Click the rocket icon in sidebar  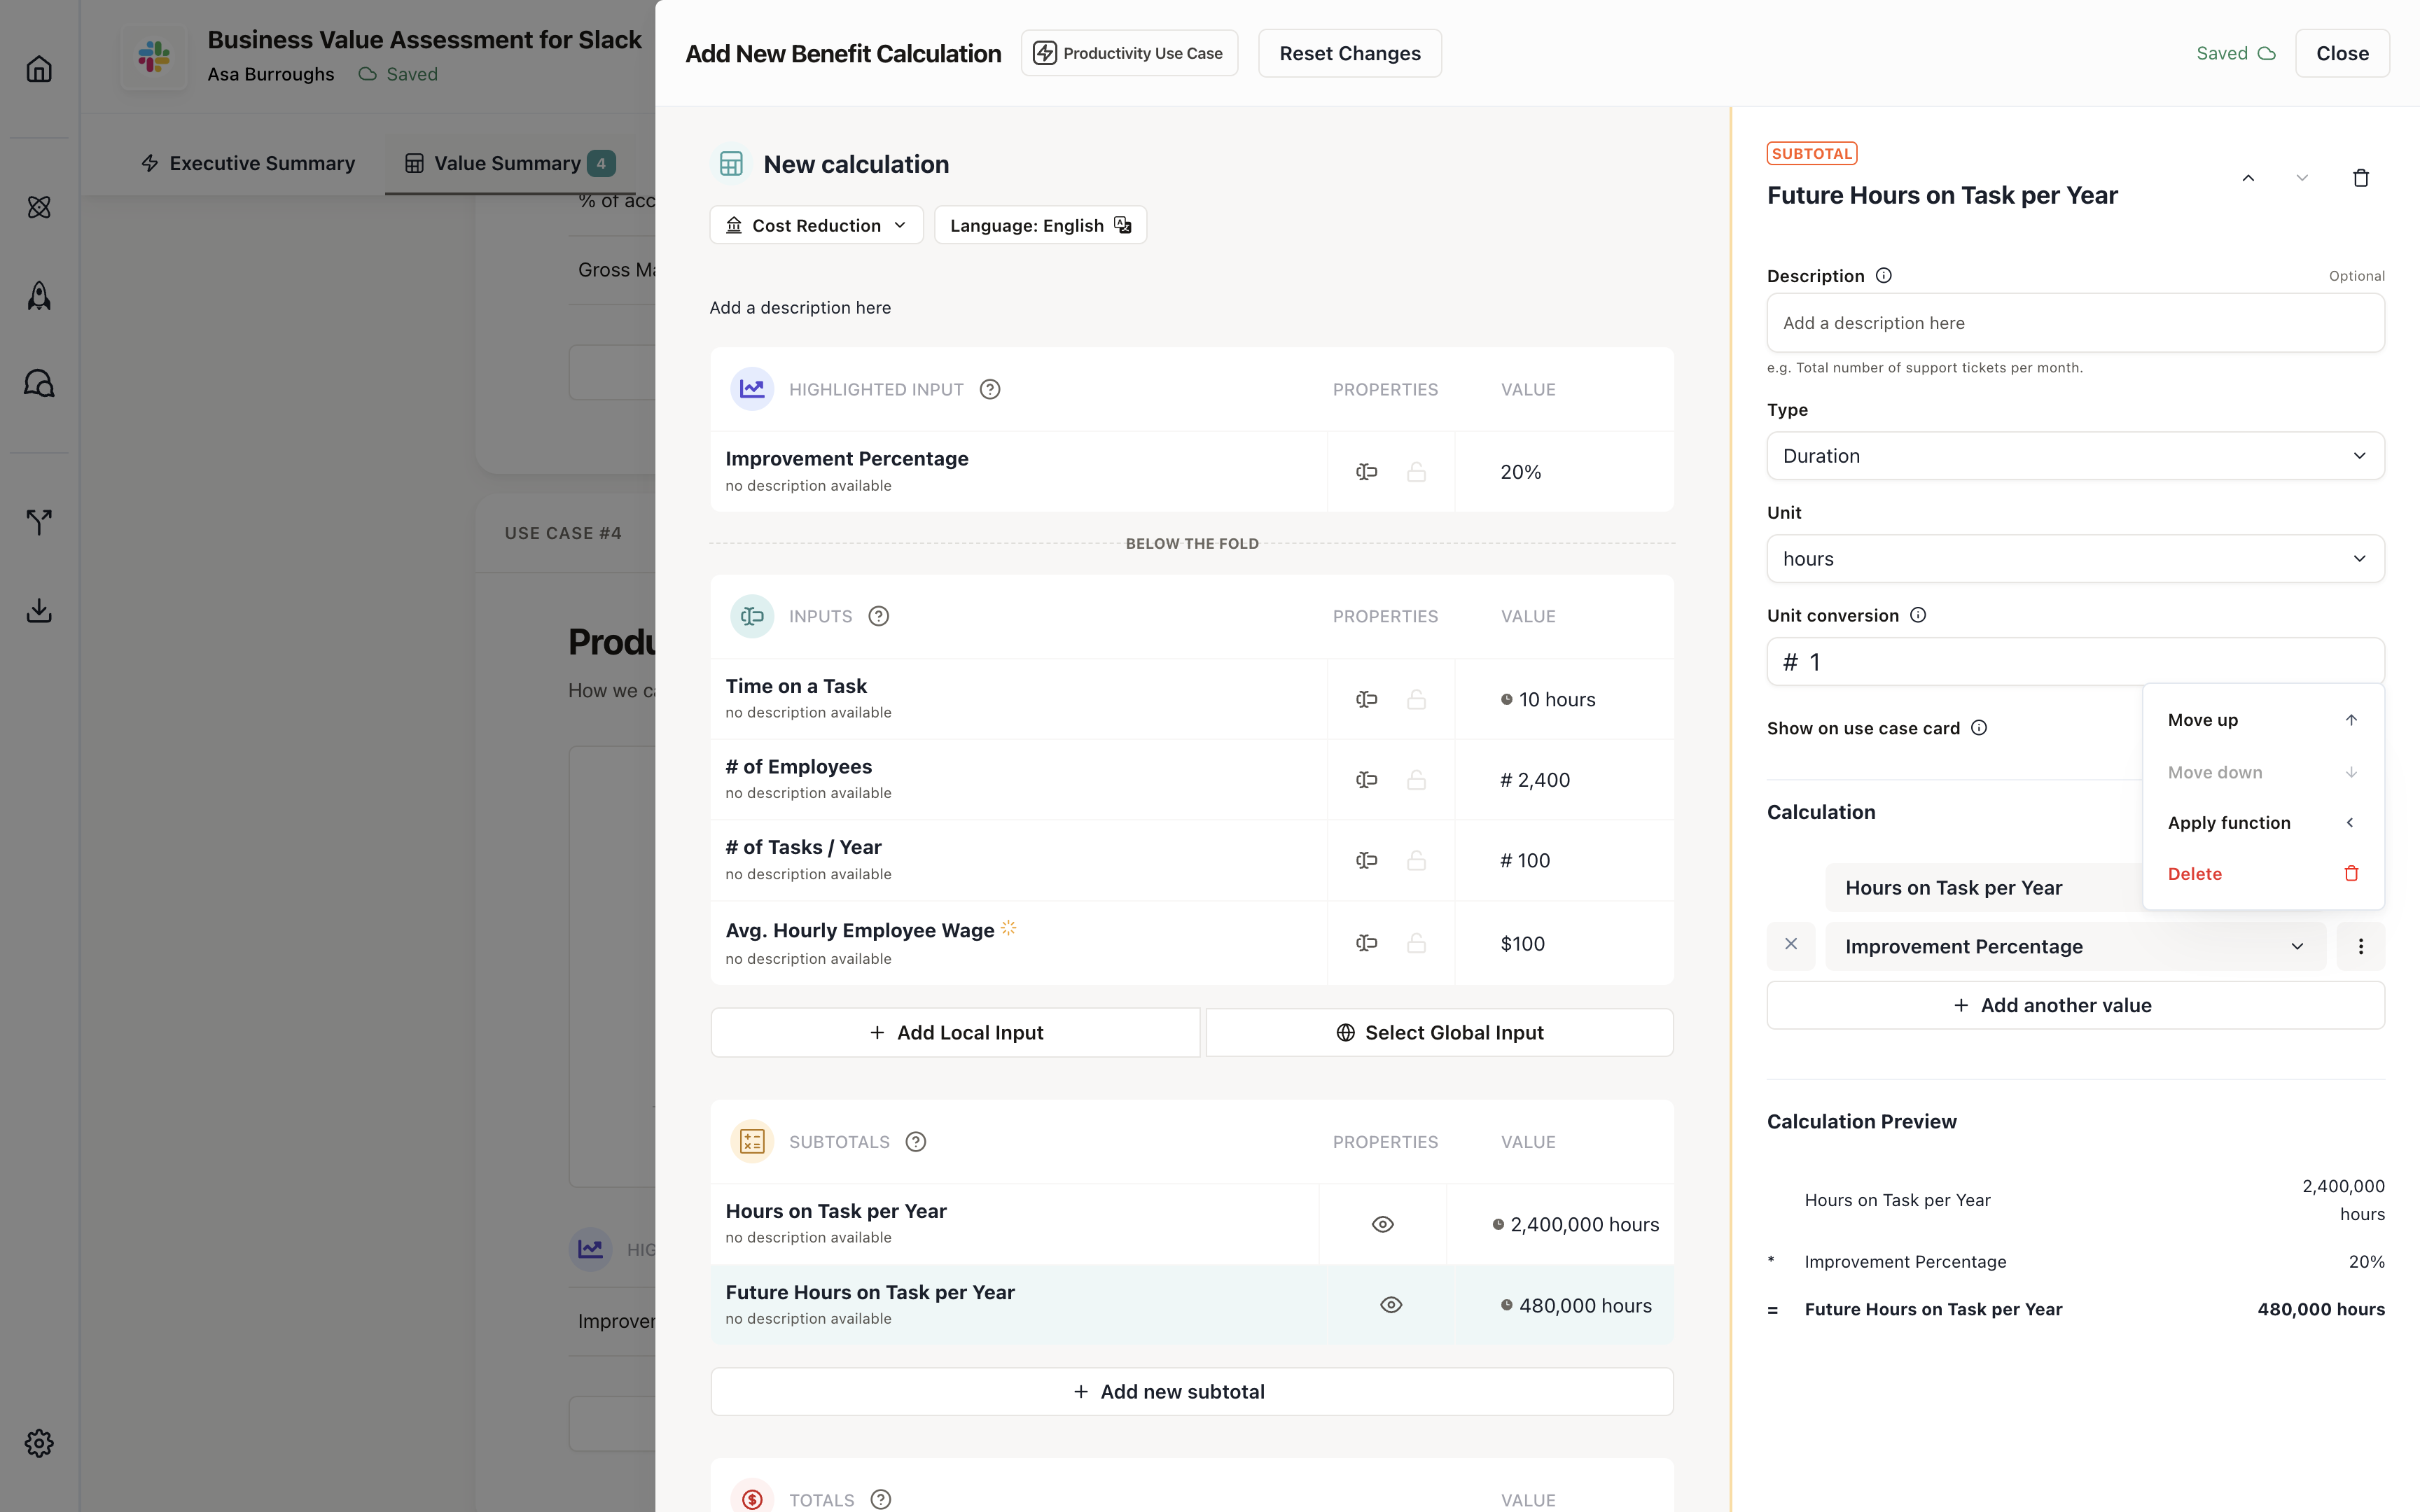coord(39,296)
